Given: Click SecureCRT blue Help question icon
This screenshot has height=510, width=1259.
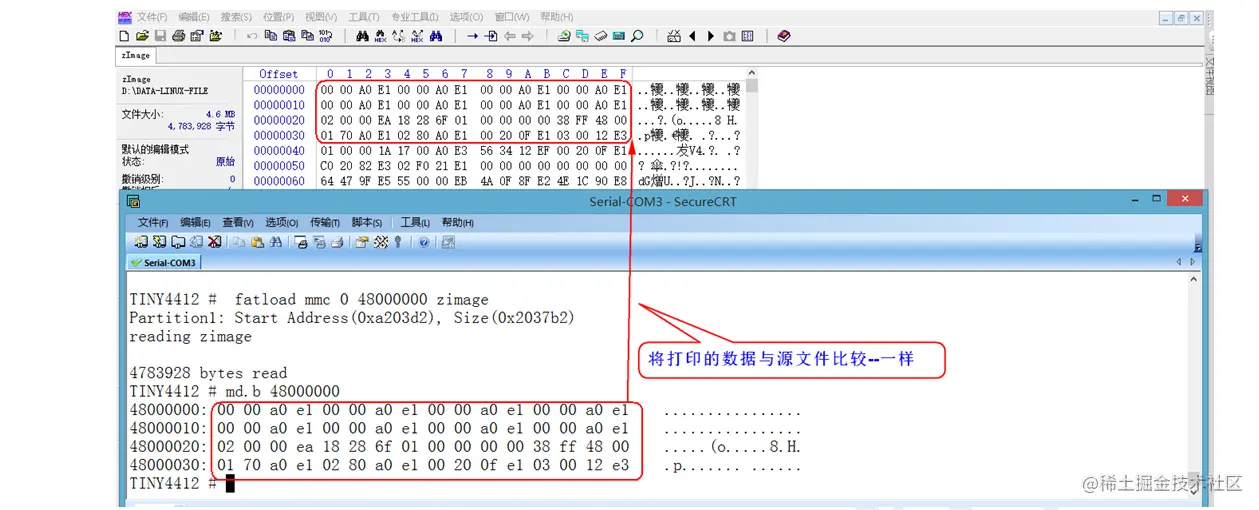Looking at the screenshot, I should pos(424,242).
